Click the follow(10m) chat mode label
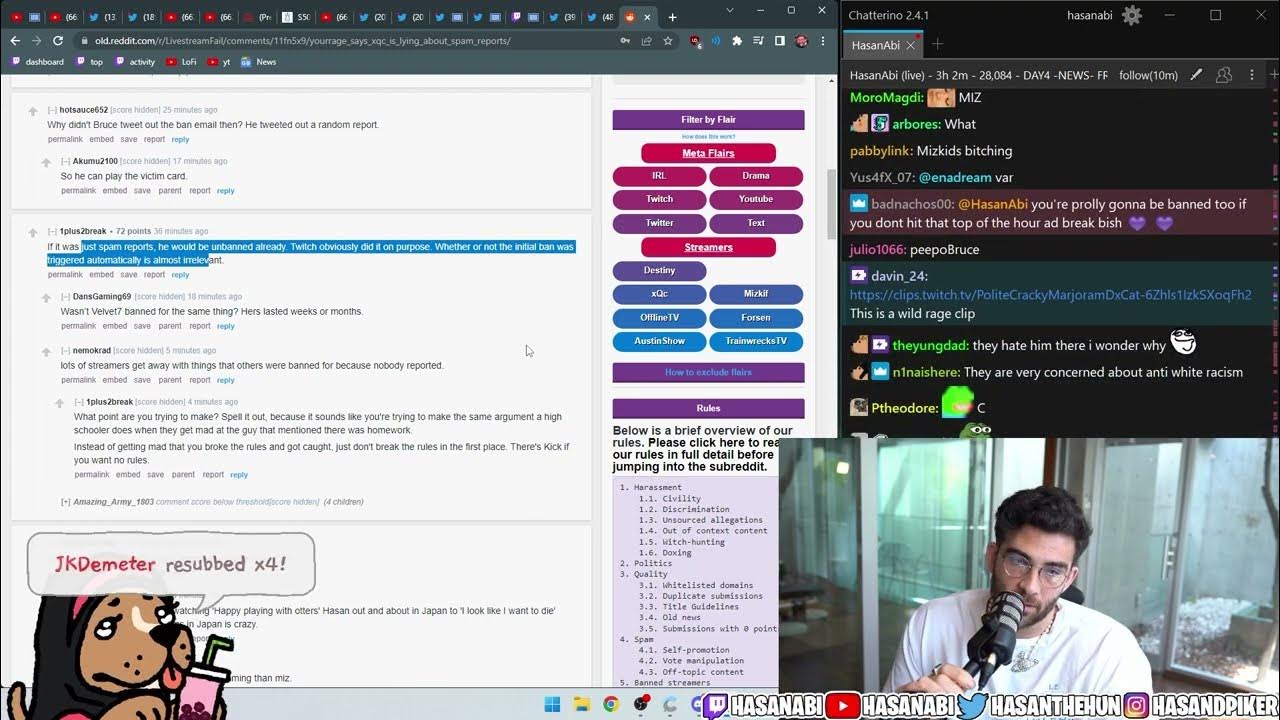The image size is (1280, 720). tap(1148, 75)
